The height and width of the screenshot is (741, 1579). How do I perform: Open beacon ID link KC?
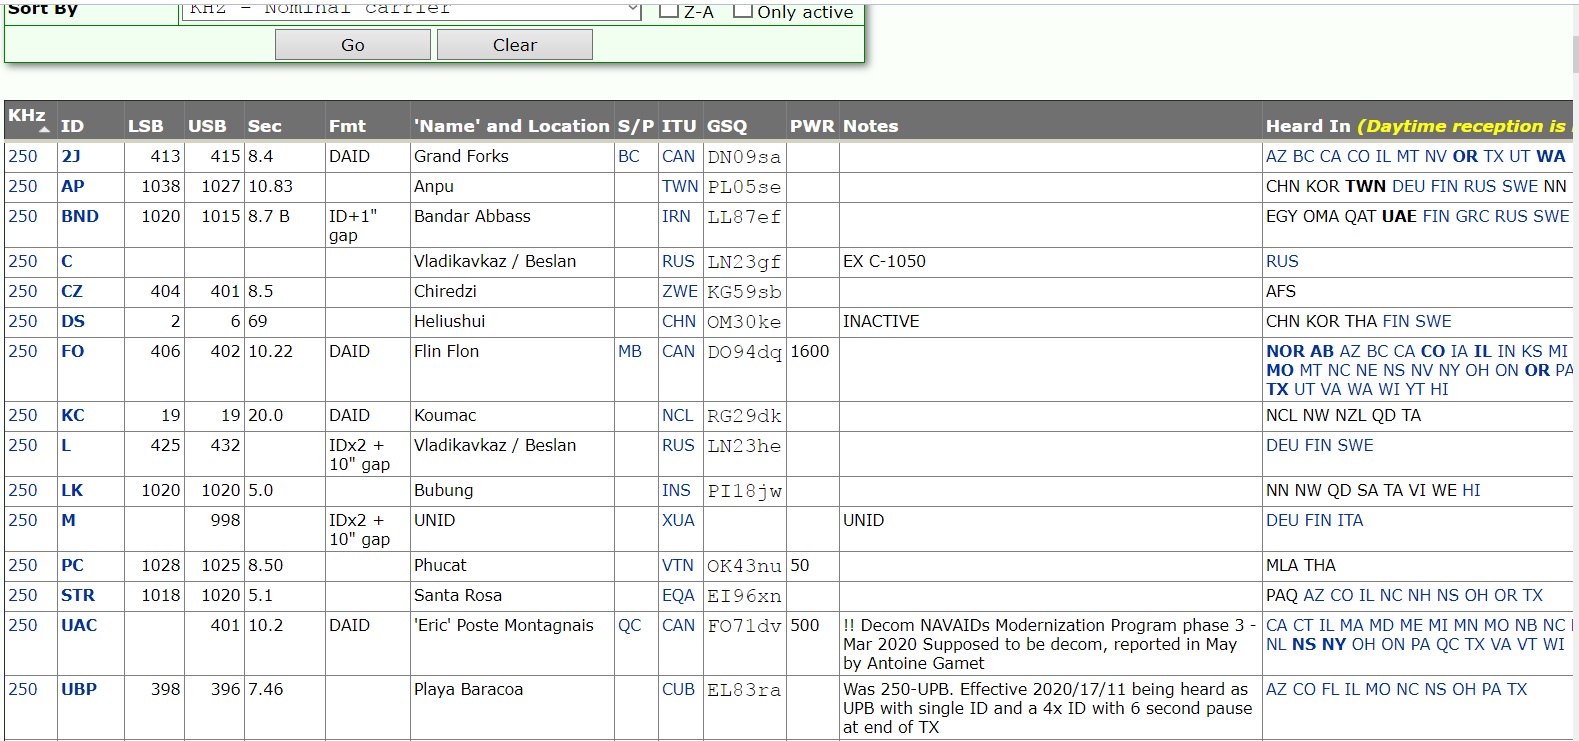(72, 415)
